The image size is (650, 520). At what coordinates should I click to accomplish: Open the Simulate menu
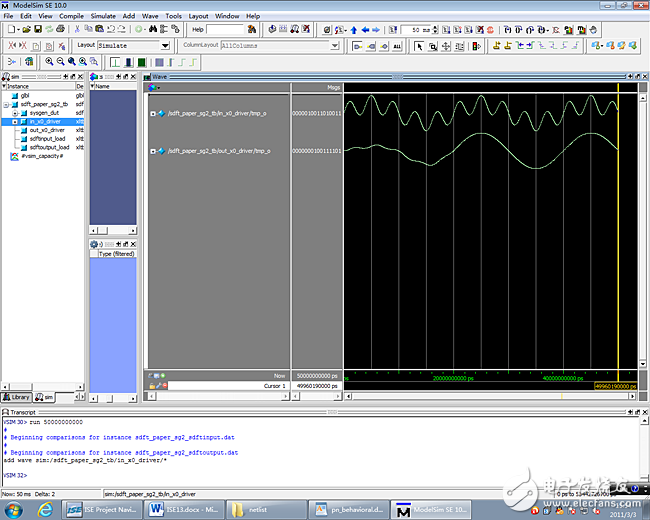click(x=103, y=16)
